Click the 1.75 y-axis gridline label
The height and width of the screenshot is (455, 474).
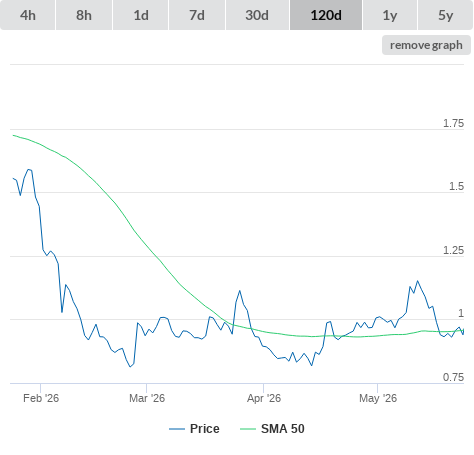pyautogui.click(x=453, y=123)
